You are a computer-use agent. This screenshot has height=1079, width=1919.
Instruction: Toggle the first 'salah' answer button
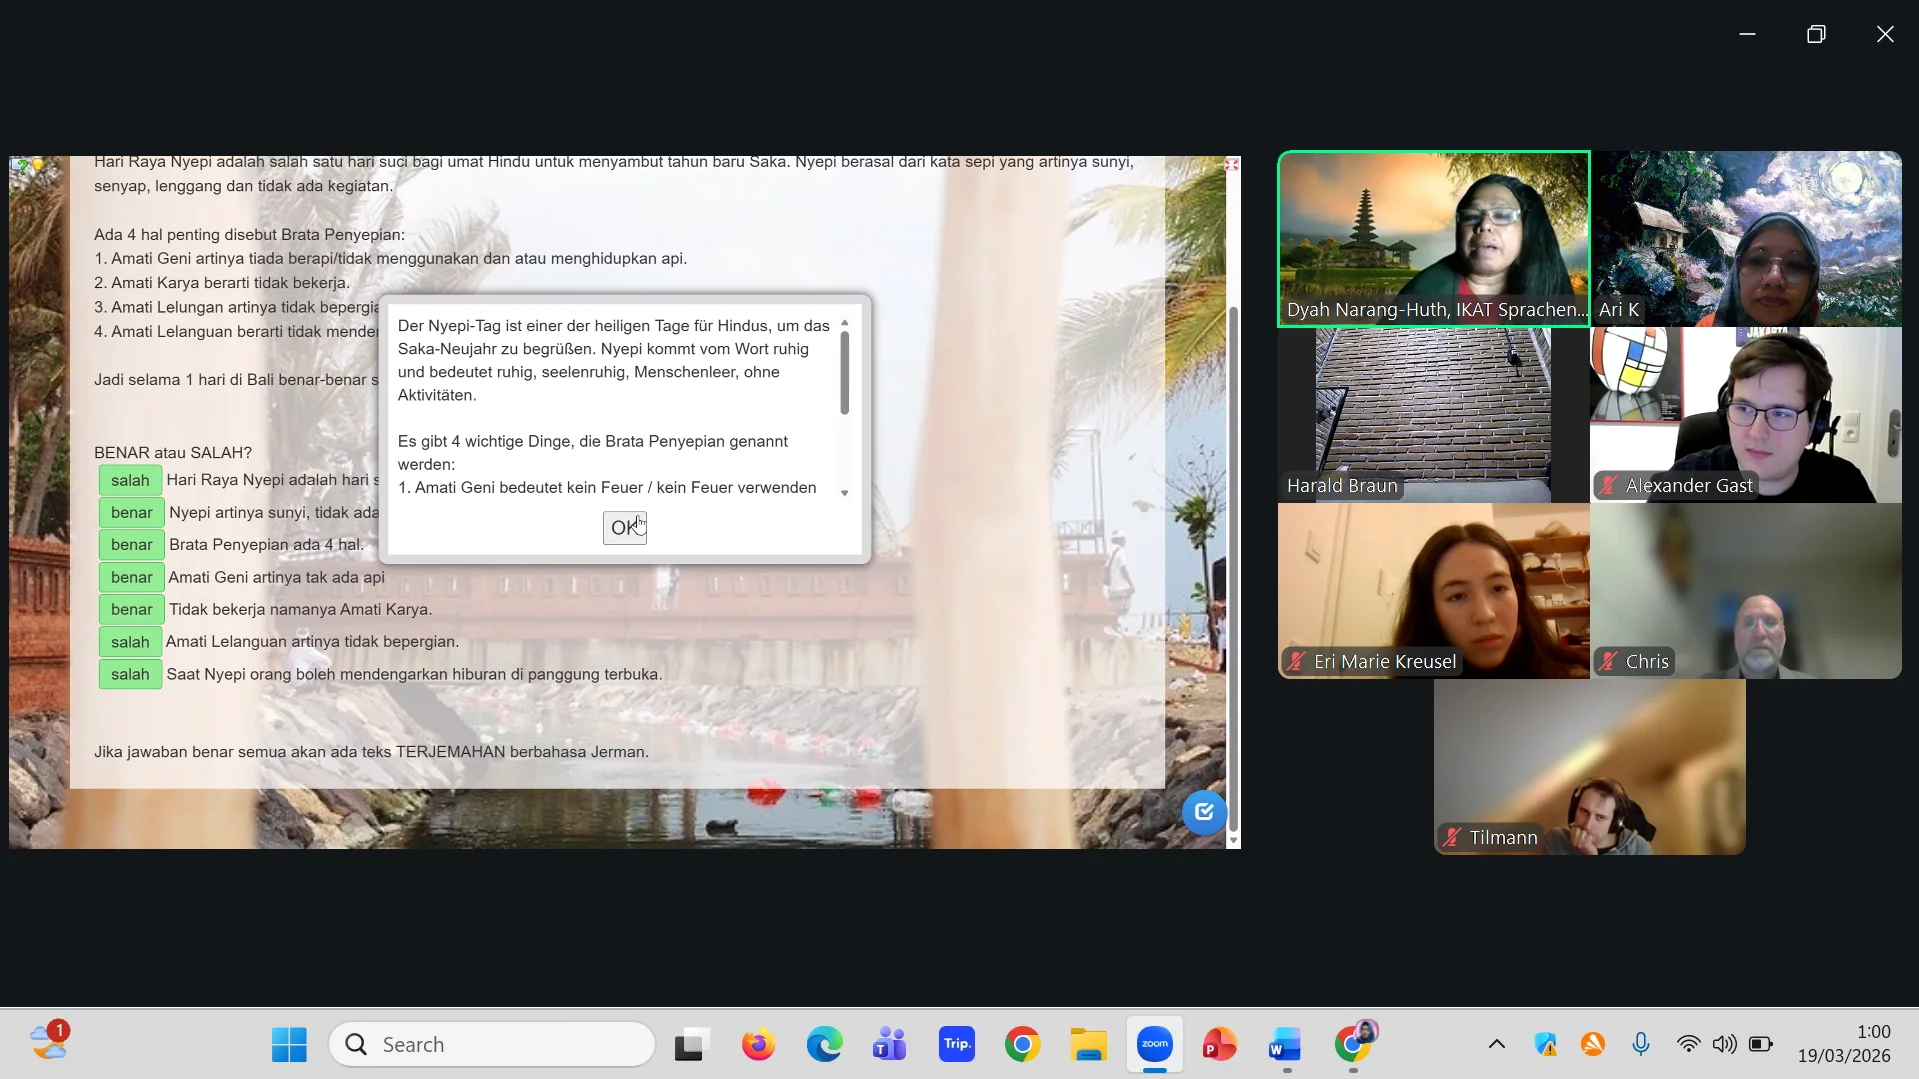click(x=130, y=480)
